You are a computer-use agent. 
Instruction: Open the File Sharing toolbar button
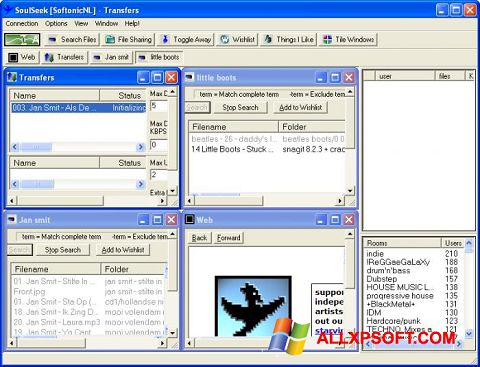point(129,40)
